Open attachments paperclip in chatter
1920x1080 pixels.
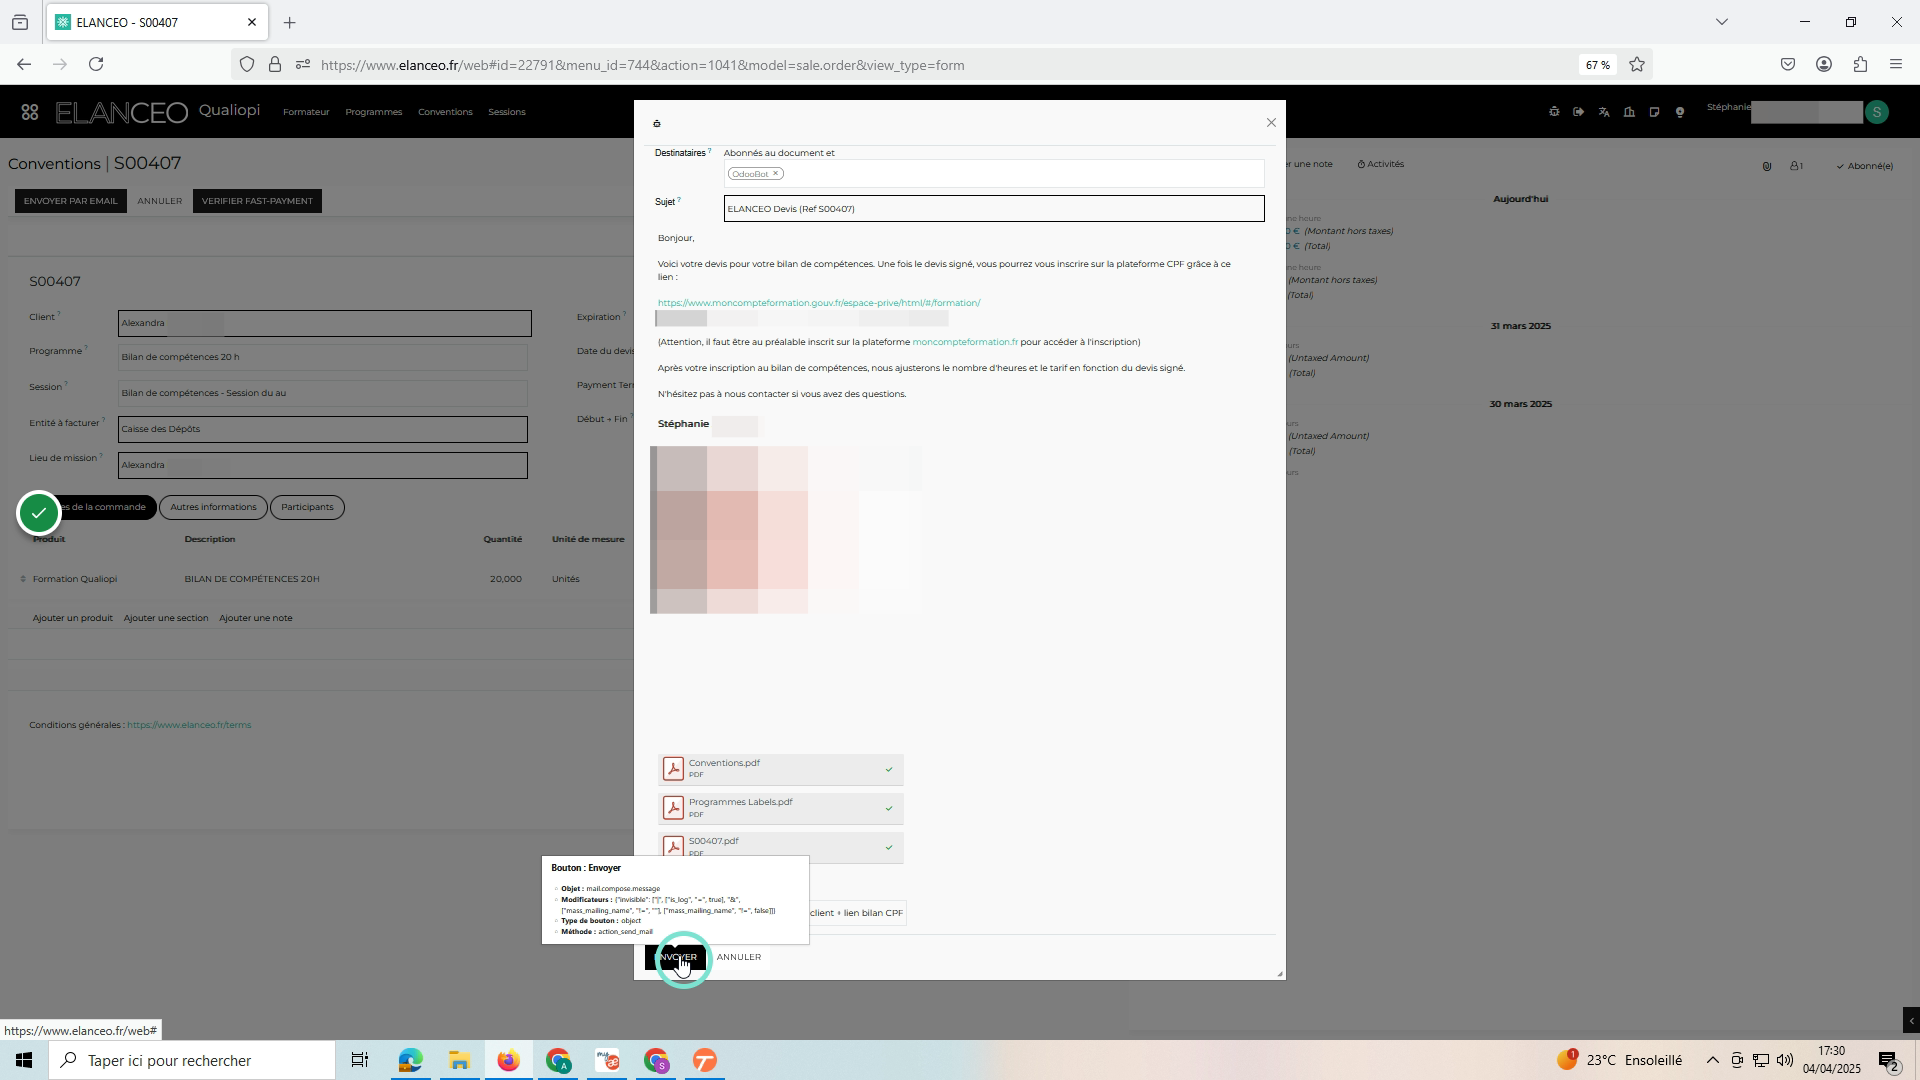tap(1767, 166)
